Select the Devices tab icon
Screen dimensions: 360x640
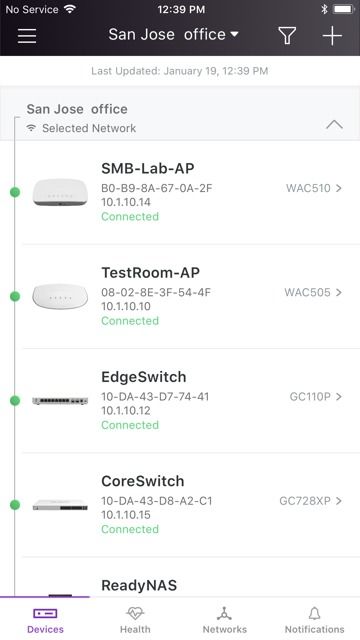pos(45,613)
